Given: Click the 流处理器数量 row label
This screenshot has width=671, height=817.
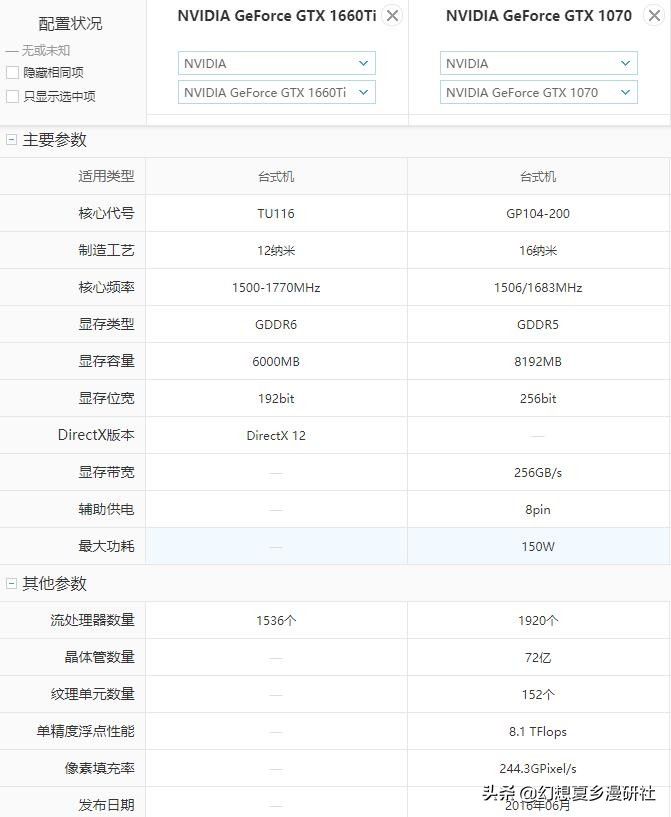Looking at the screenshot, I should click(92, 620).
